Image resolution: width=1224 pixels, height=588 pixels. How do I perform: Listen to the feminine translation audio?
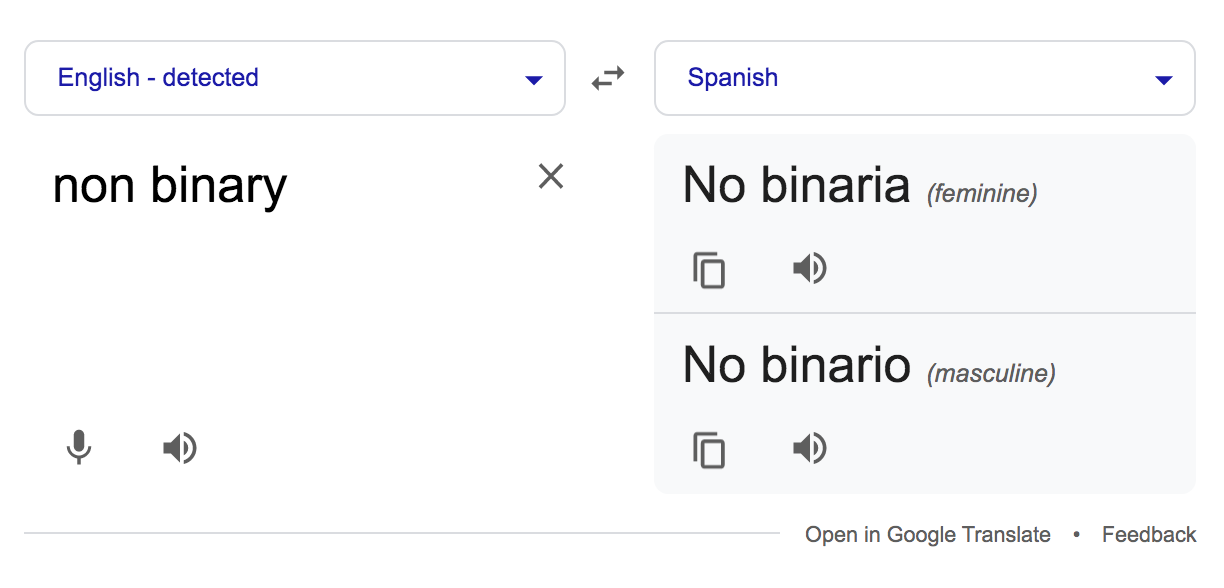[809, 269]
